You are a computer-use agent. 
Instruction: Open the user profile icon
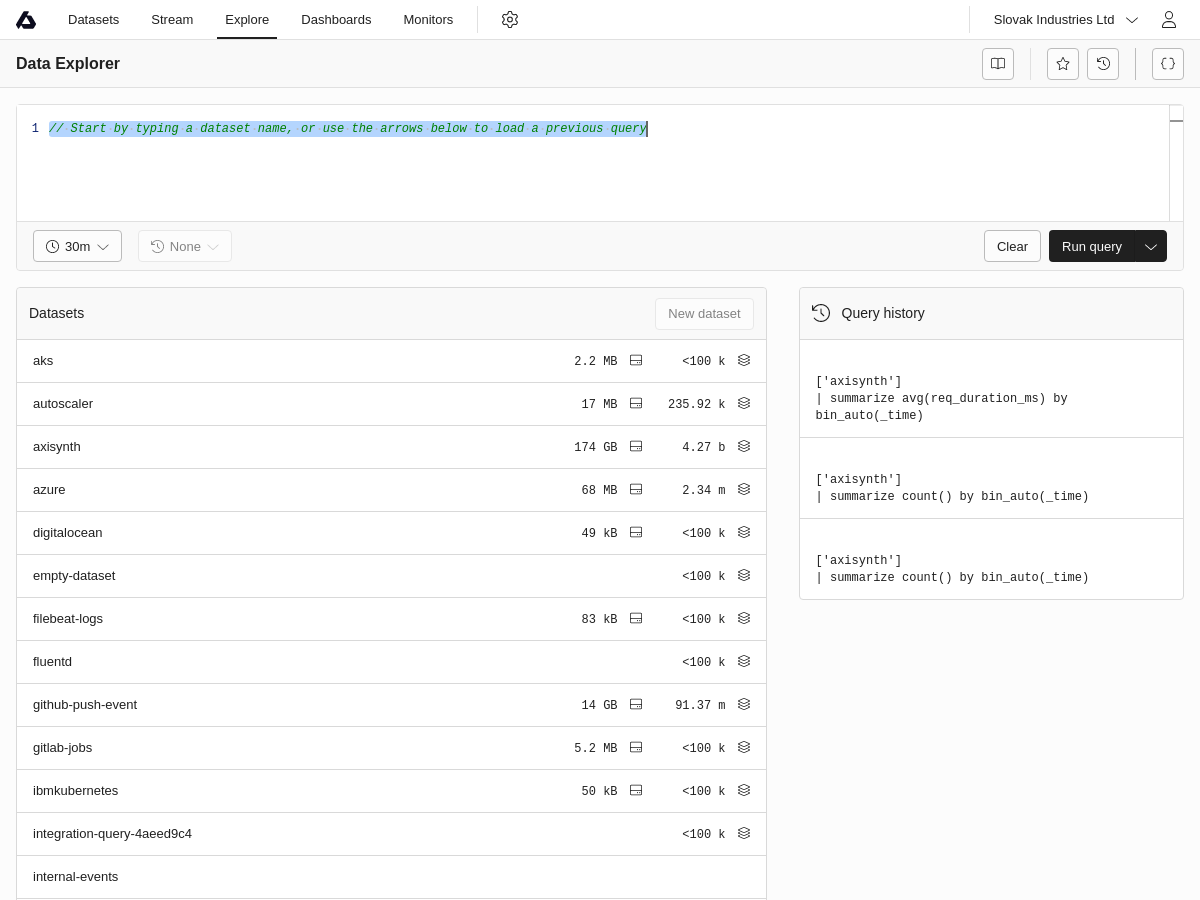[1168, 20]
